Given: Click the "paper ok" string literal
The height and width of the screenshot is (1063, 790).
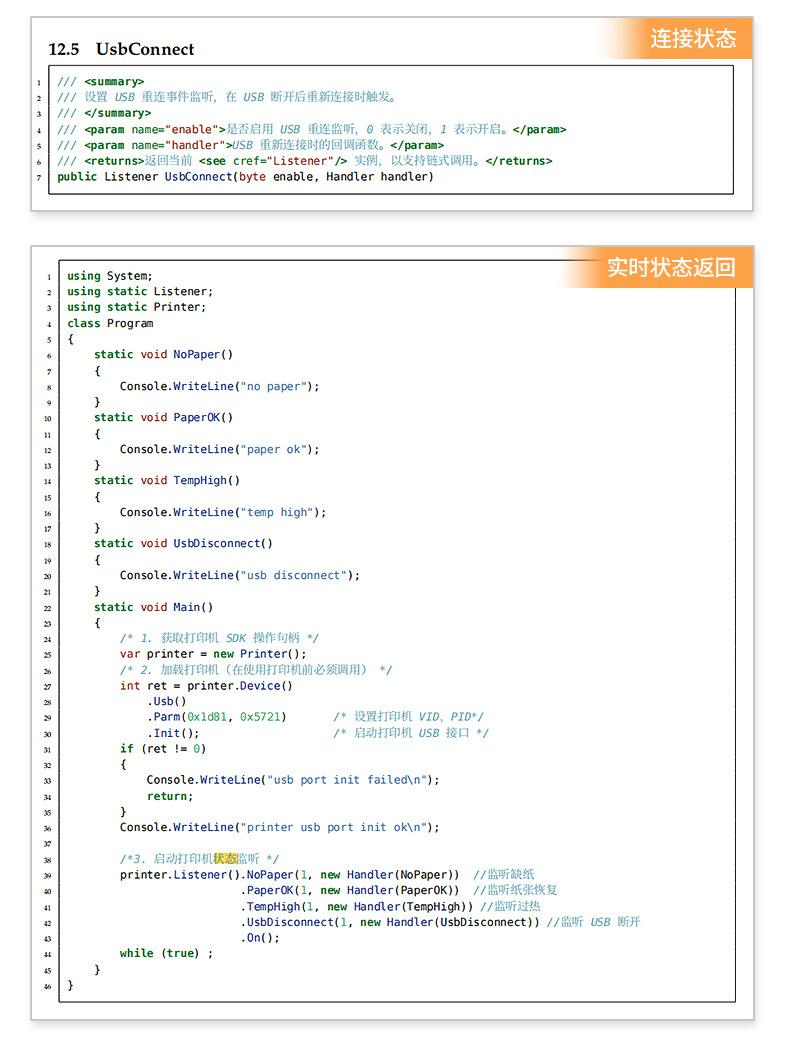Looking at the screenshot, I should coord(272,449).
